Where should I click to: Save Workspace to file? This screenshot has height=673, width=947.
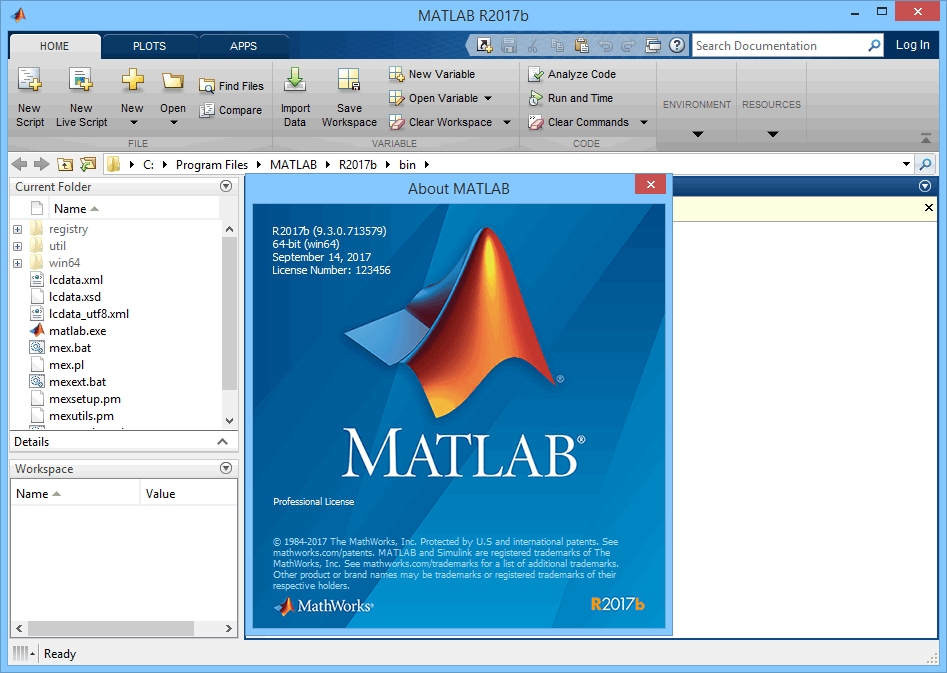349,97
